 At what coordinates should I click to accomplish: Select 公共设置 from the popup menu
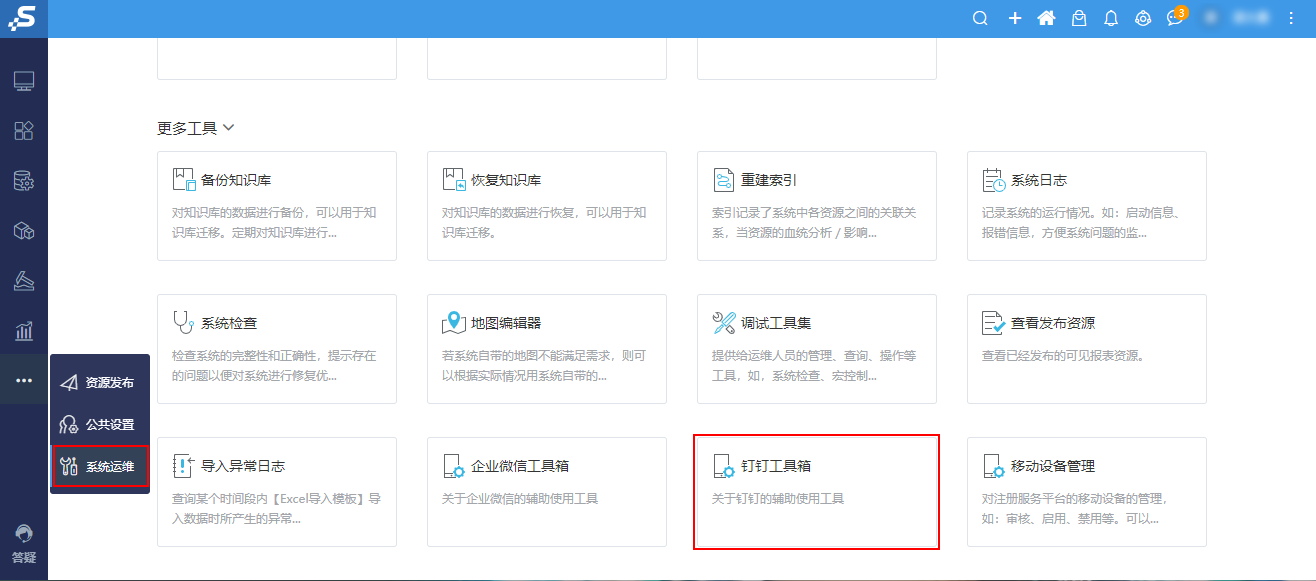point(100,424)
